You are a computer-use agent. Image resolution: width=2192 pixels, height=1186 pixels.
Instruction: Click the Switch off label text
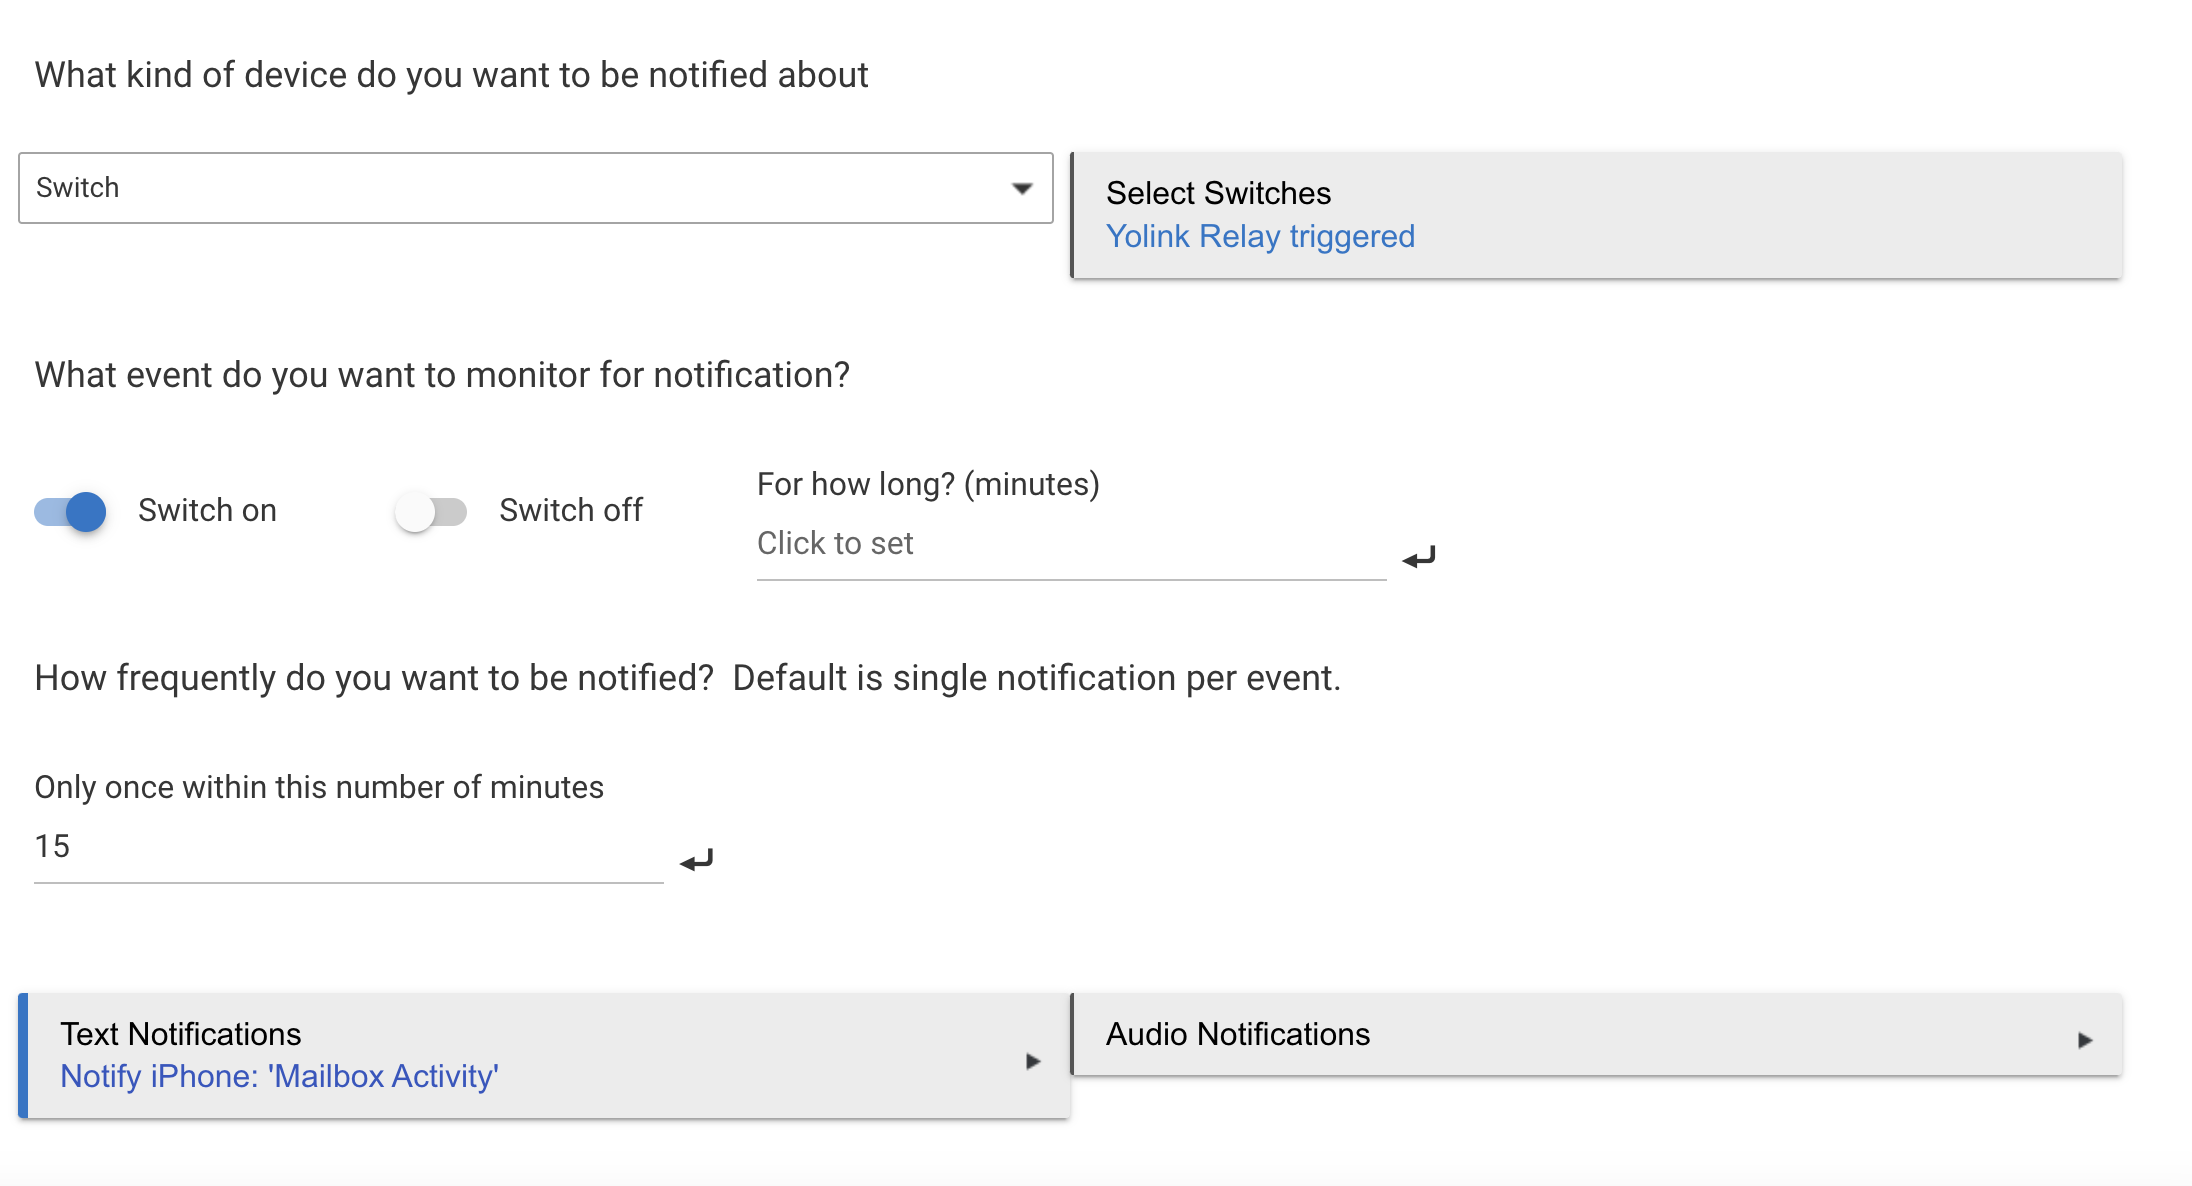[x=571, y=510]
